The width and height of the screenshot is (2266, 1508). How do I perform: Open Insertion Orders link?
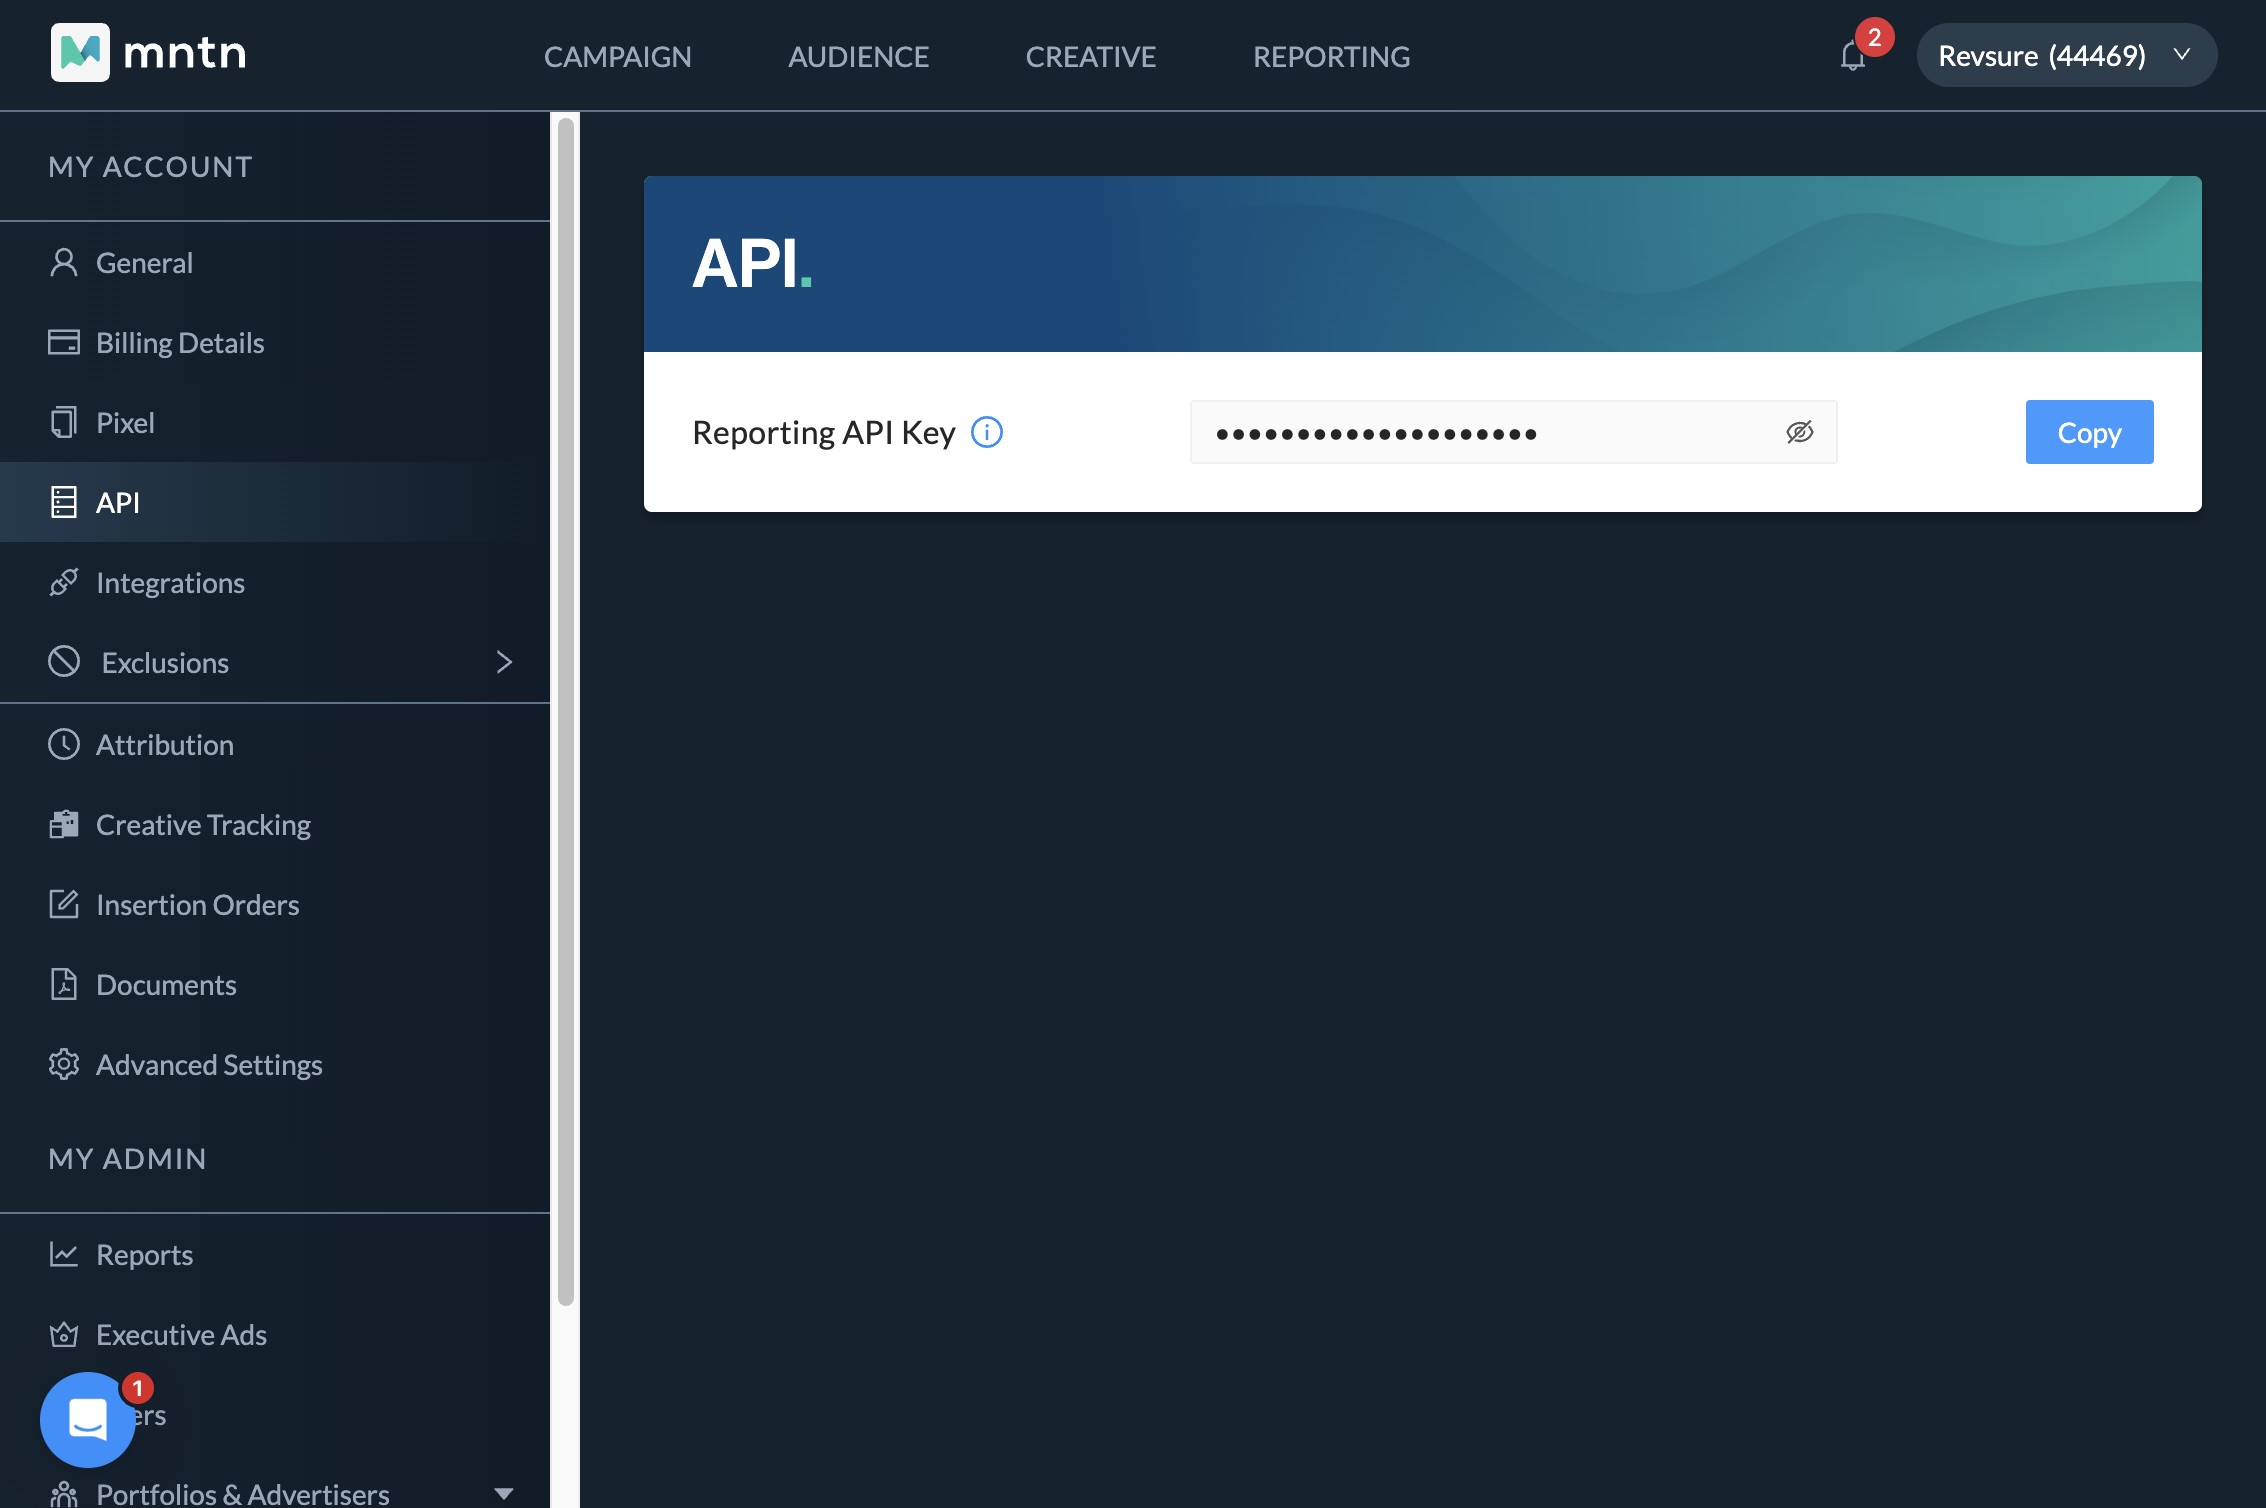pyautogui.click(x=197, y=905)
